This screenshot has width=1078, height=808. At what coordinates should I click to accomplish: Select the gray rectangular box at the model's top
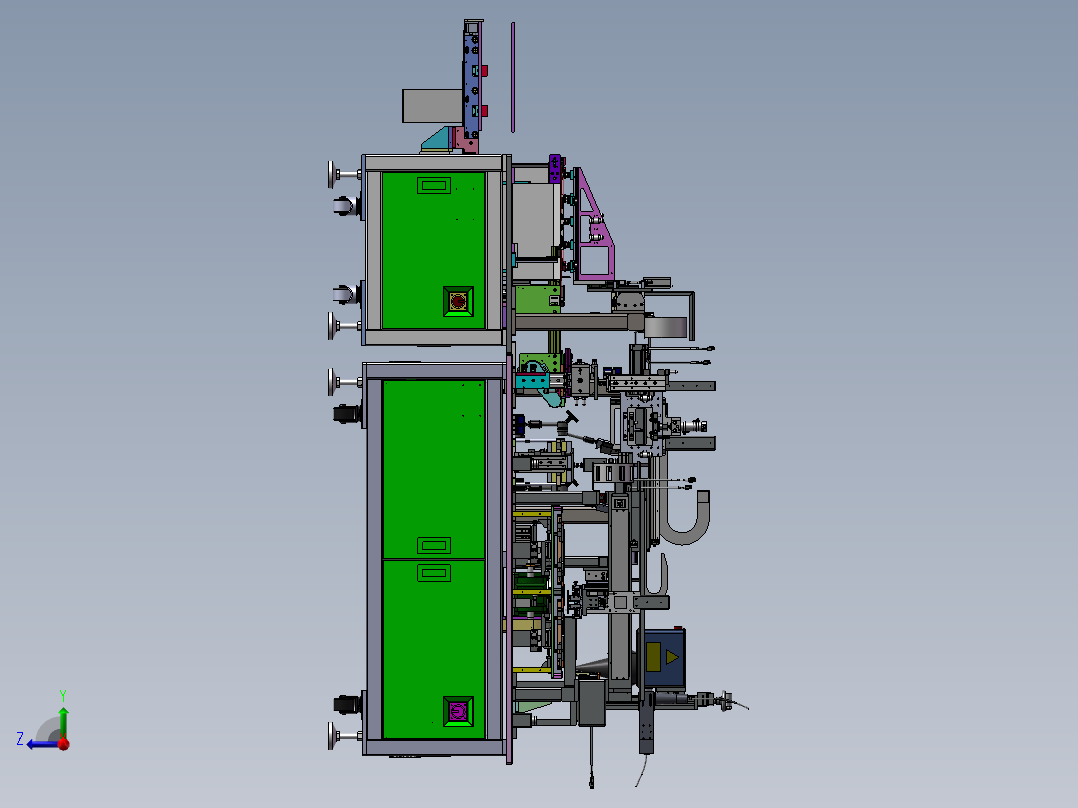click(x=432, y=106)
